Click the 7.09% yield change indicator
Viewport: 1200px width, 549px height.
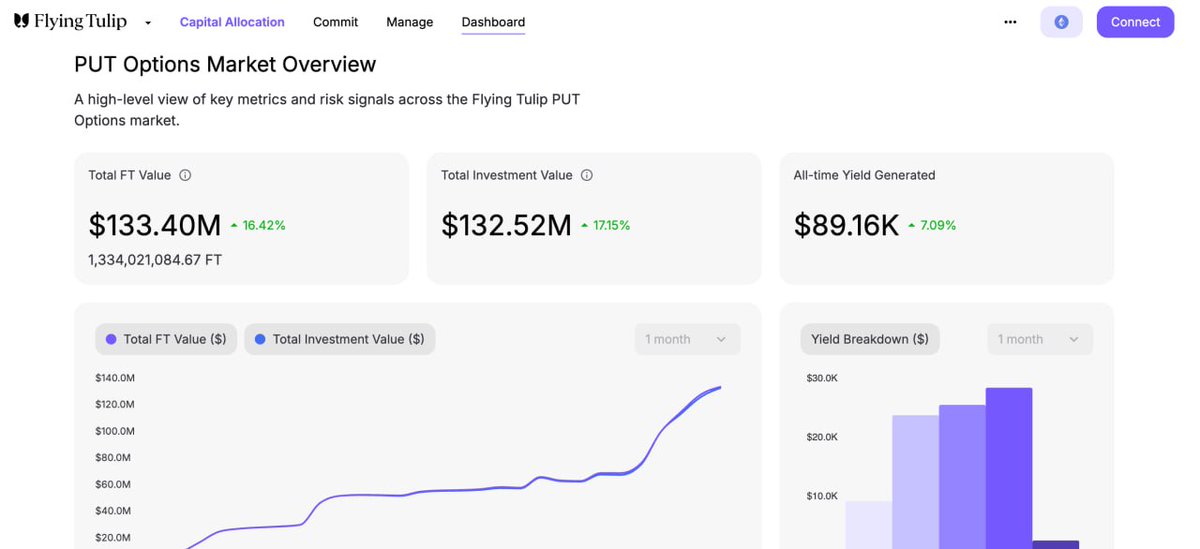coord(932,225)
